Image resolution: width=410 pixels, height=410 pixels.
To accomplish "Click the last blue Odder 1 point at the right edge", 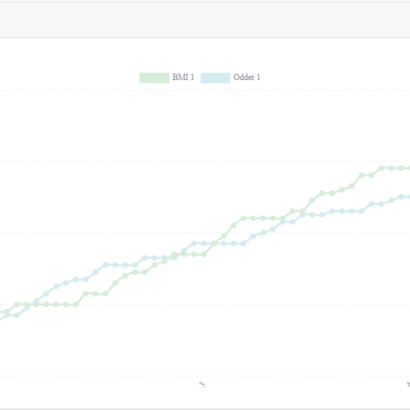I will pos(409,197).
